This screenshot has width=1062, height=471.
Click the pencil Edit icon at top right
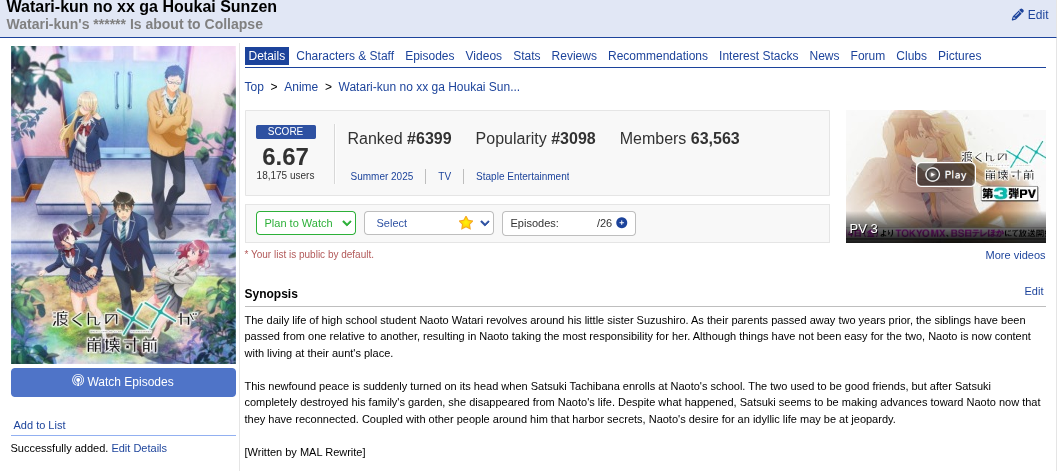pos(1019,15)
